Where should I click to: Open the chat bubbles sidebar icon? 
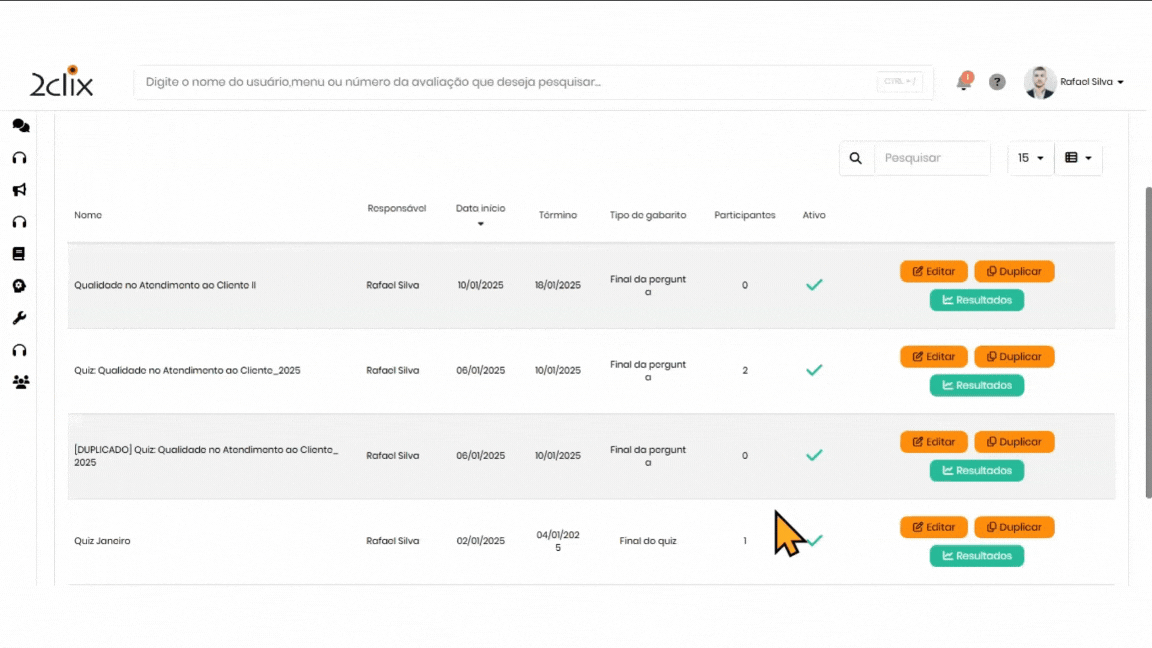pos(20,126)
